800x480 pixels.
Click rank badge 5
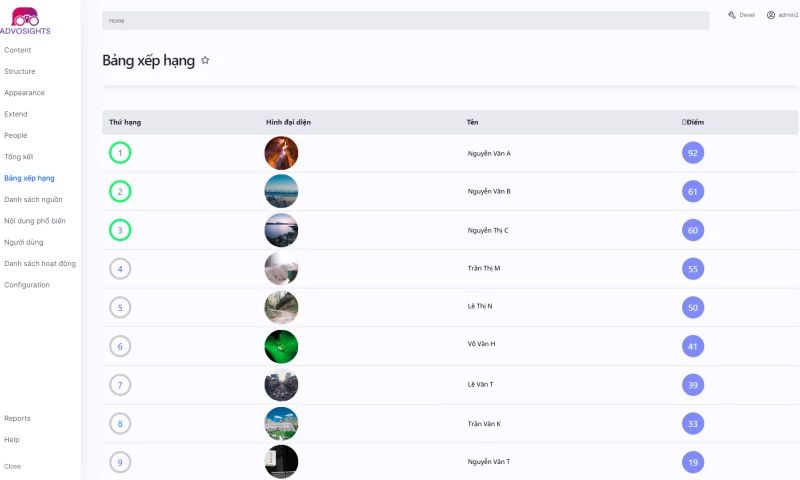click(120, 308)
